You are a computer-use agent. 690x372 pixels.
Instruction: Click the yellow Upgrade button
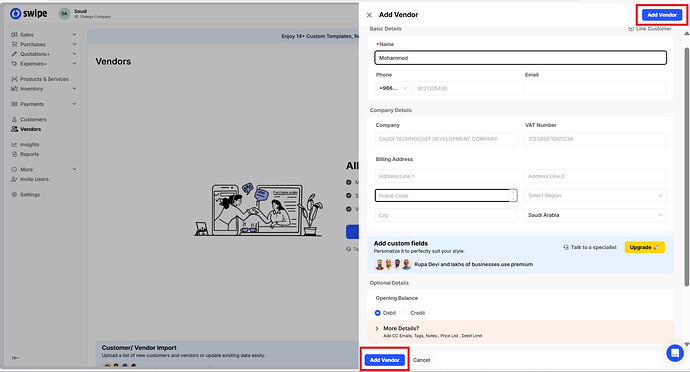pos(644,247)
